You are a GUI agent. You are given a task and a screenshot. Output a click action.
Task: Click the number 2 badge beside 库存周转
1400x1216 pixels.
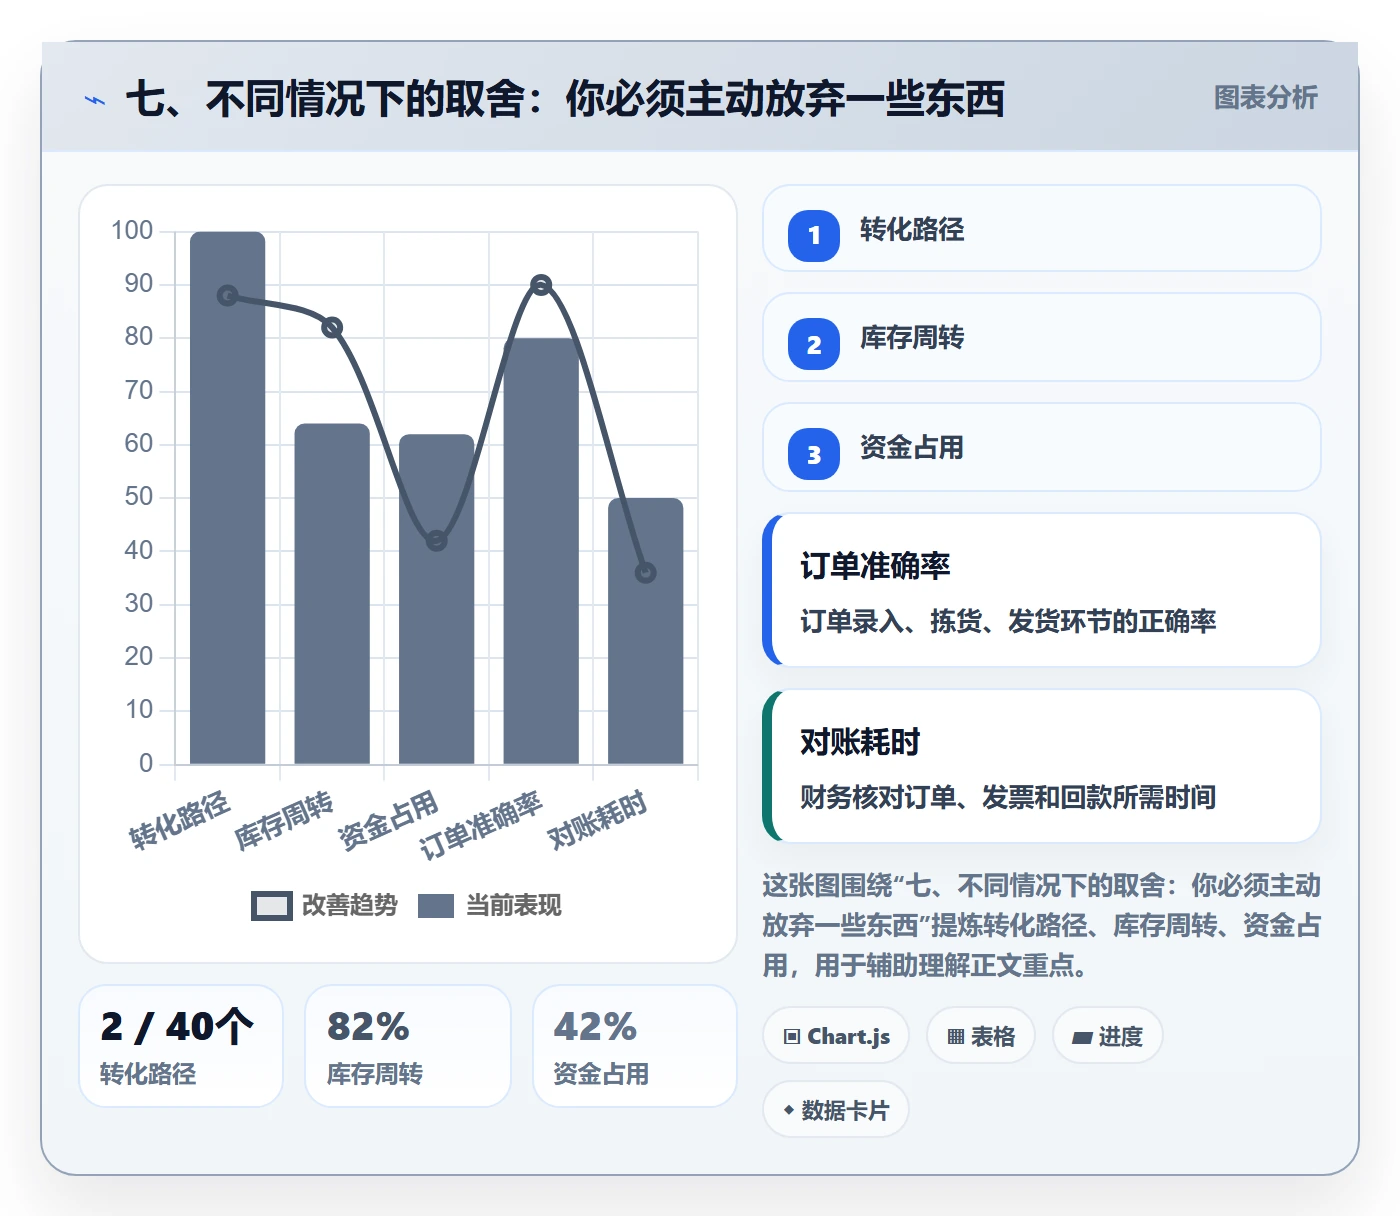(x=814, y=344)
